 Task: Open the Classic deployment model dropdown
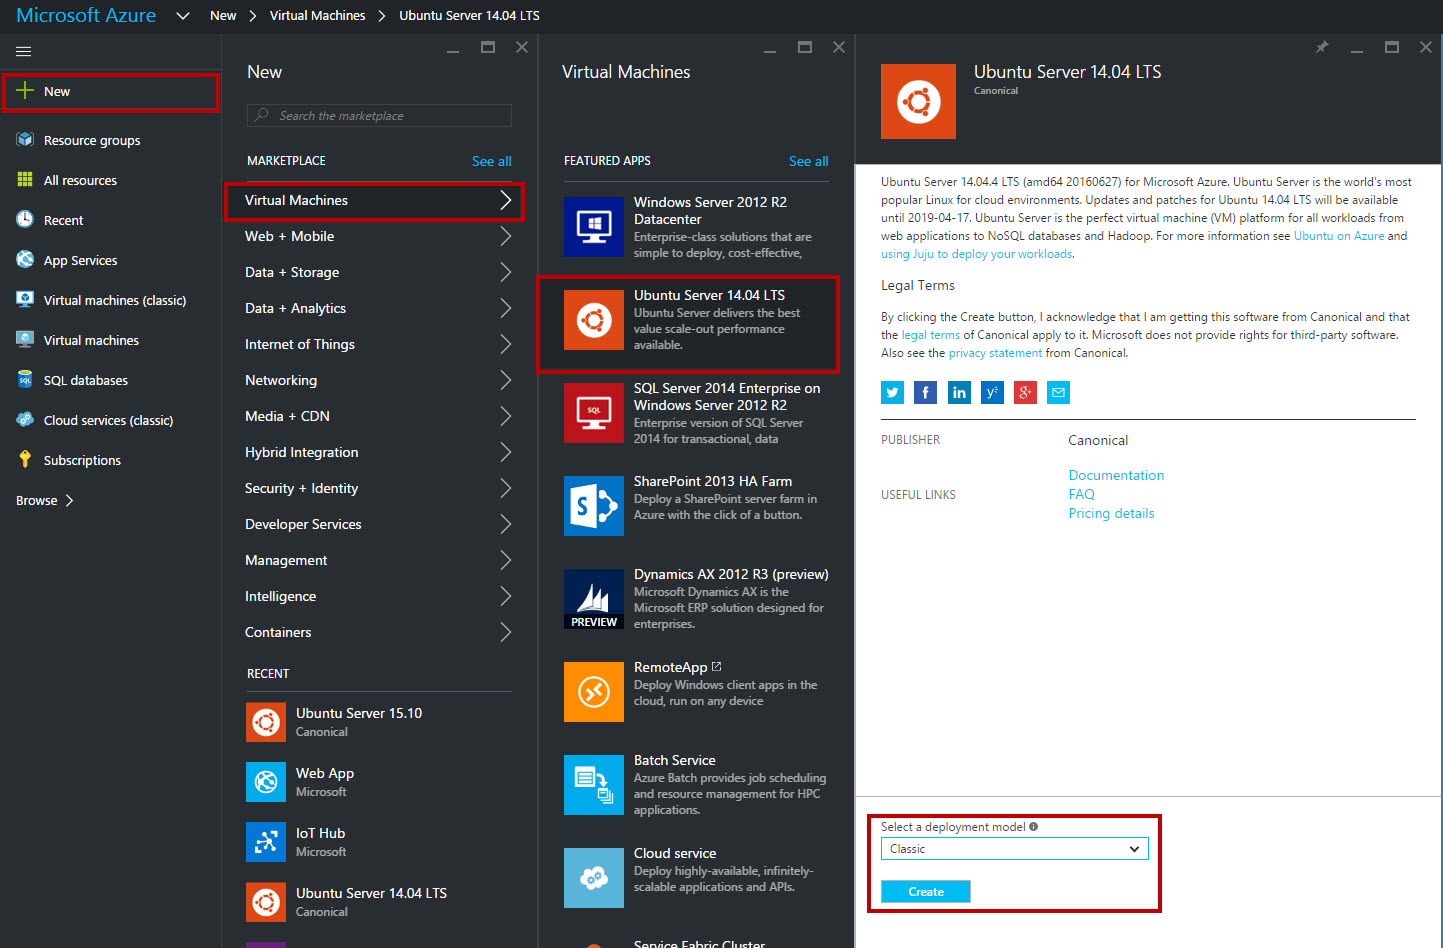point(1015,849)
